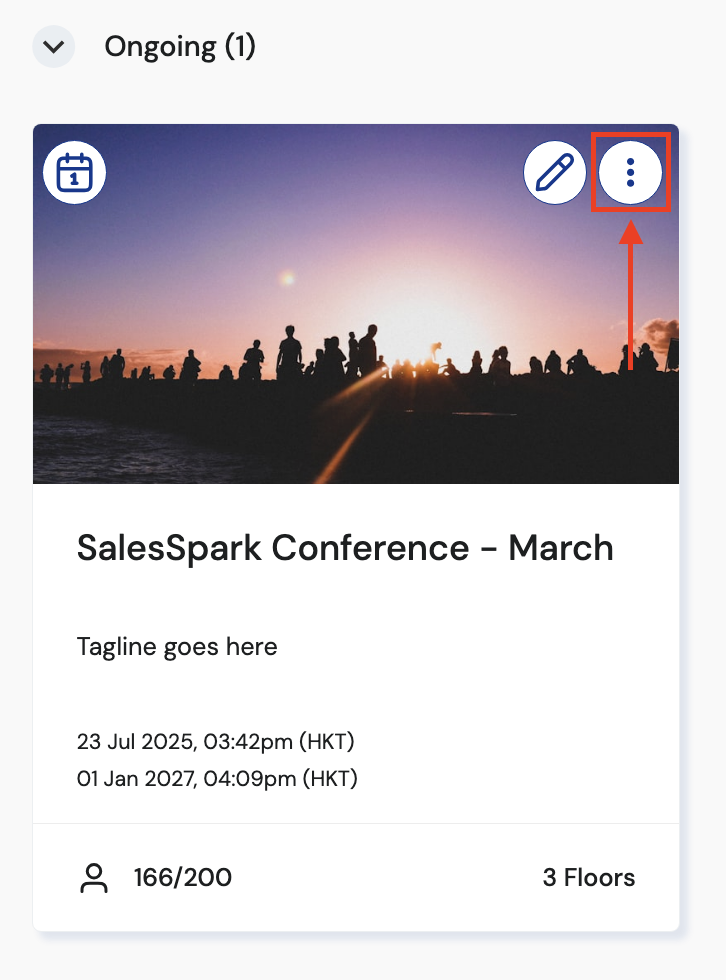
Task: Click the "Tagline goes here" text
Action: tap(177, 647)
